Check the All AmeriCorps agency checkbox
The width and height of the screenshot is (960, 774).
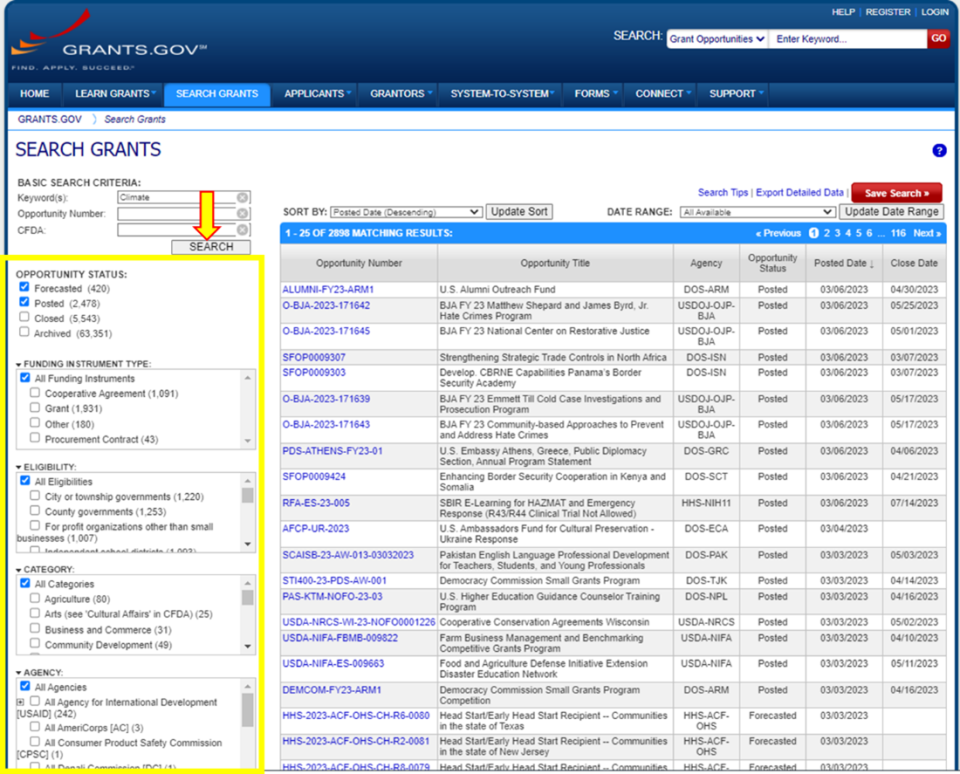[x=35, y=726]
